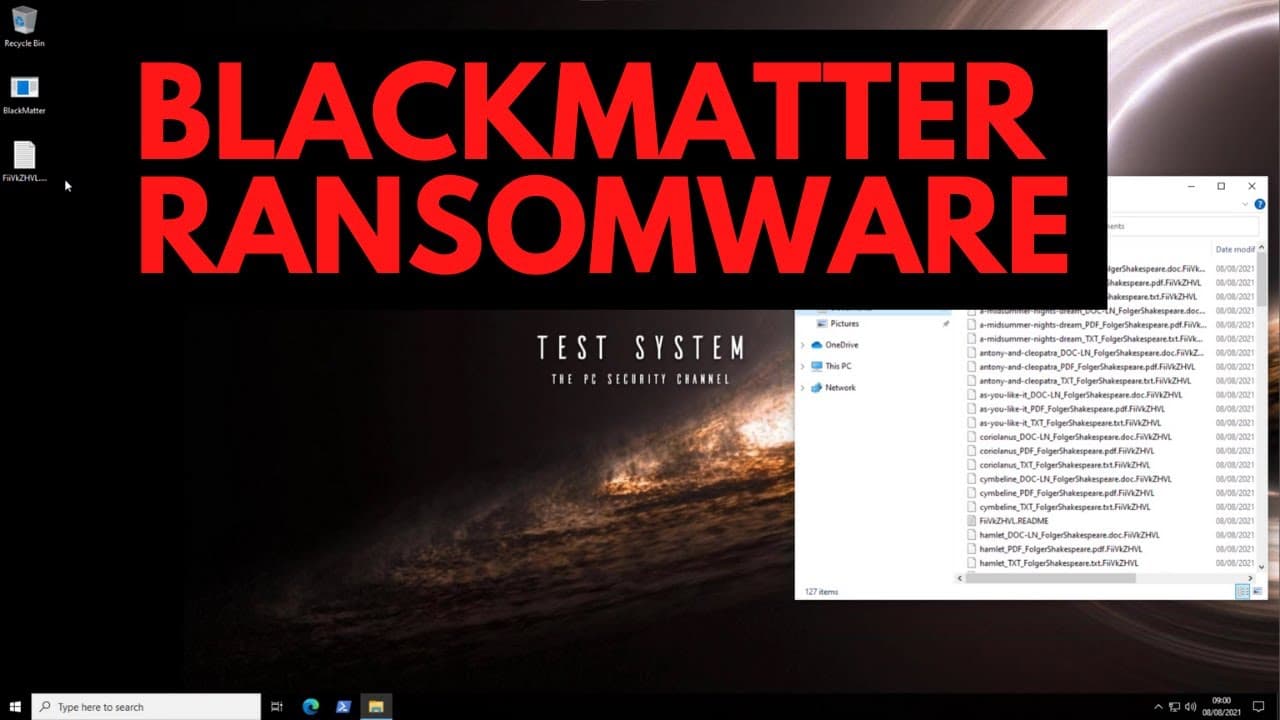Viewport: 1280px width, 720px height.
Task: Select antony-and-cleopatra_DOC-LN_FolgerShakespeare.doc file
Action: click(1085, 353)
